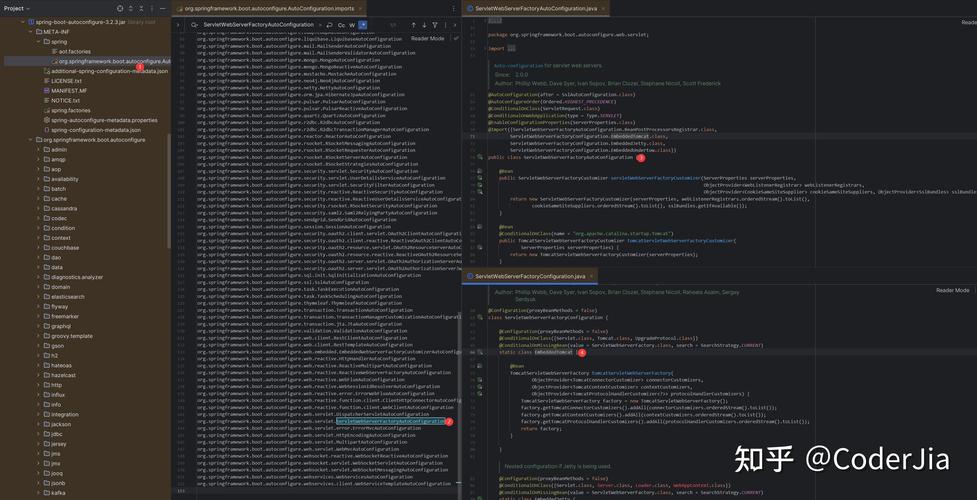Screen dimensions: 977x500
Task: Expand the cache package
Action: pos(39,199)
